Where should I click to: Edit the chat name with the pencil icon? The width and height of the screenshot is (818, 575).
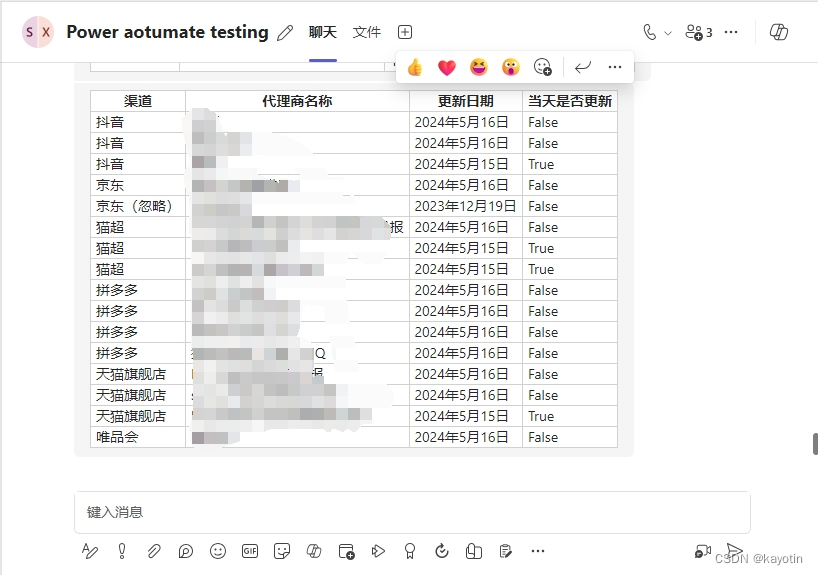pos(285,33)
